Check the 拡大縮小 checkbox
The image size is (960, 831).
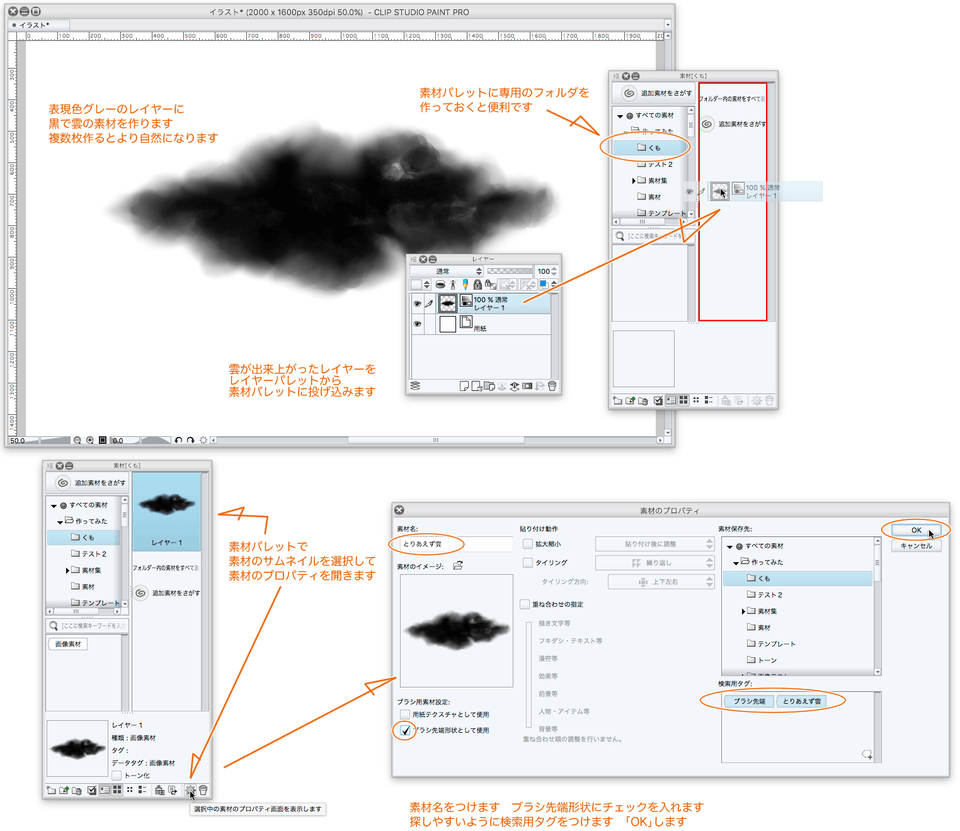527,544
